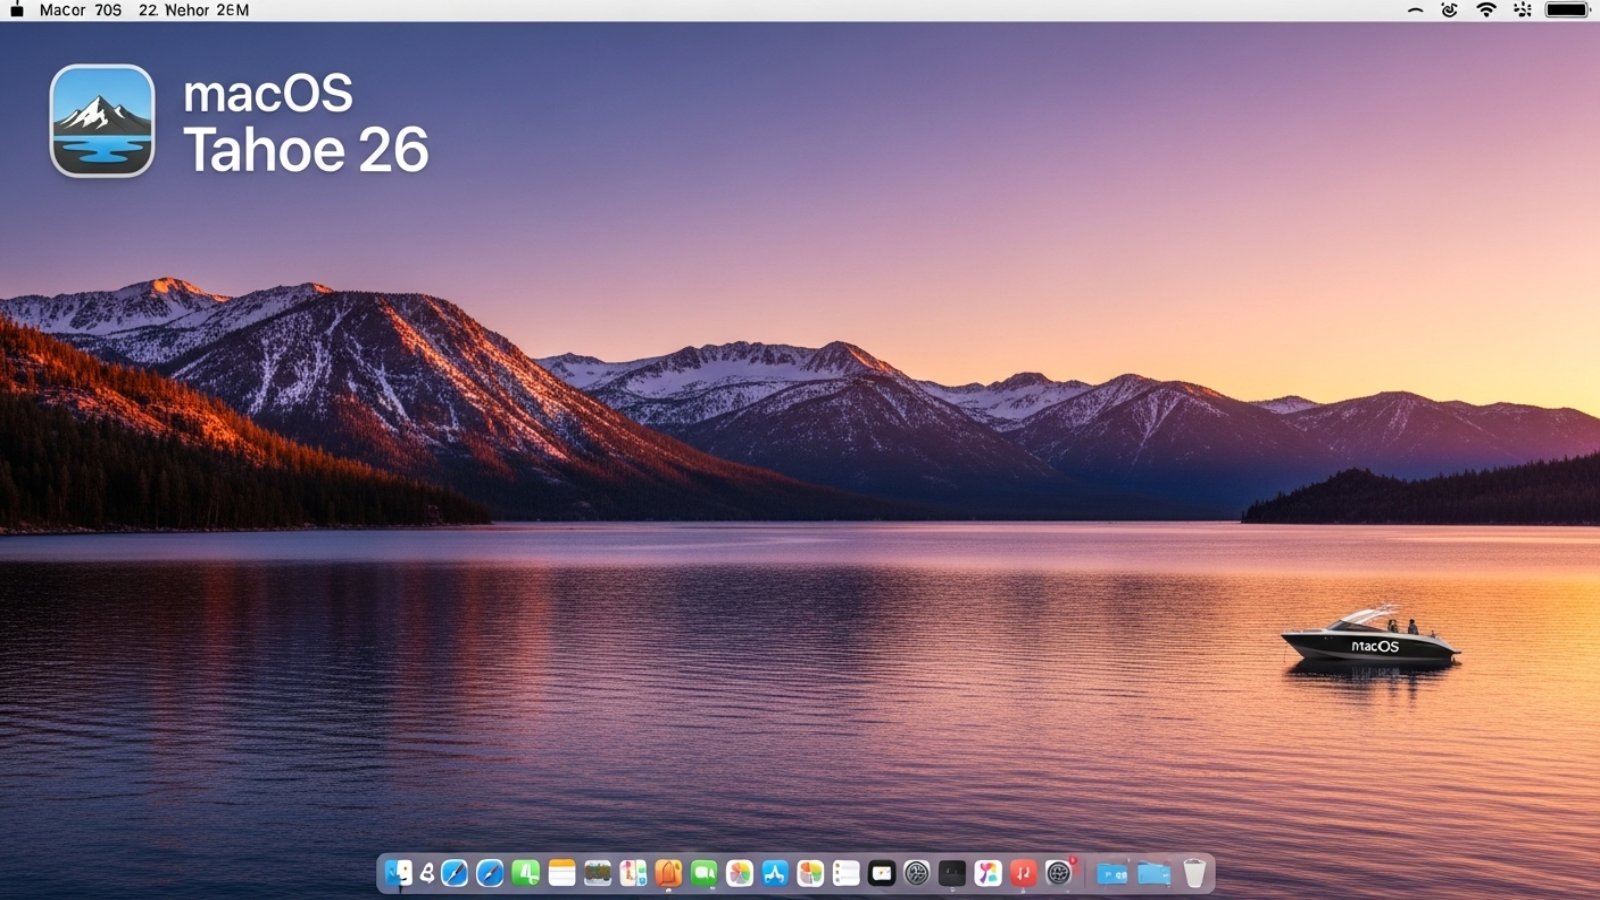Launch FaceTime from the Dock
The height and width of the screenshot is (900, 1600).
coord(704,873)
